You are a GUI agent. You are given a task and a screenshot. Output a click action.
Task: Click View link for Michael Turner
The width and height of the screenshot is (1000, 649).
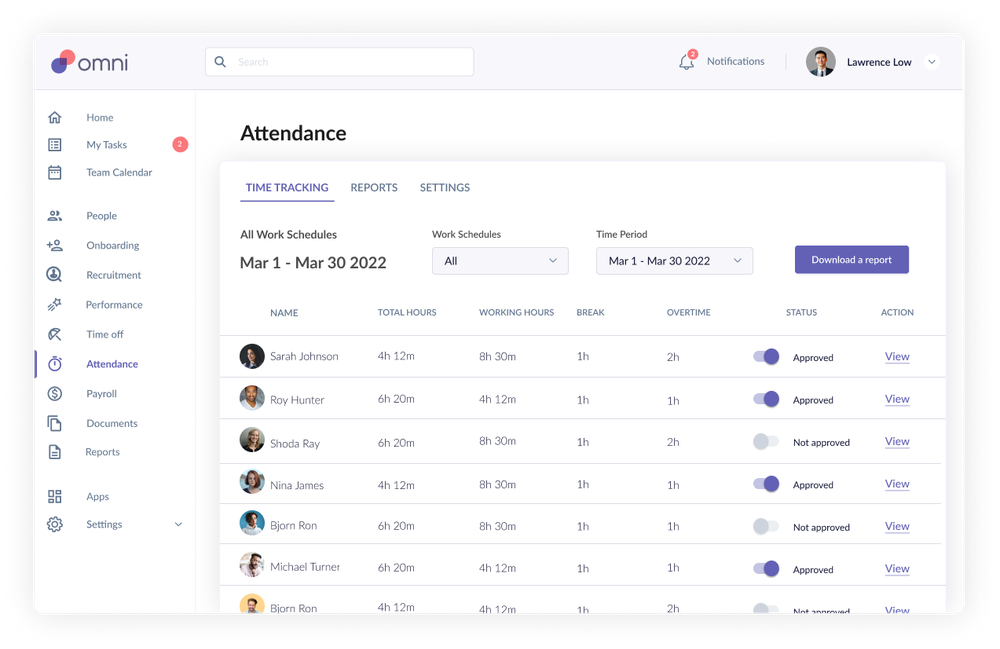pyautogui.click(x=897, y=569)
